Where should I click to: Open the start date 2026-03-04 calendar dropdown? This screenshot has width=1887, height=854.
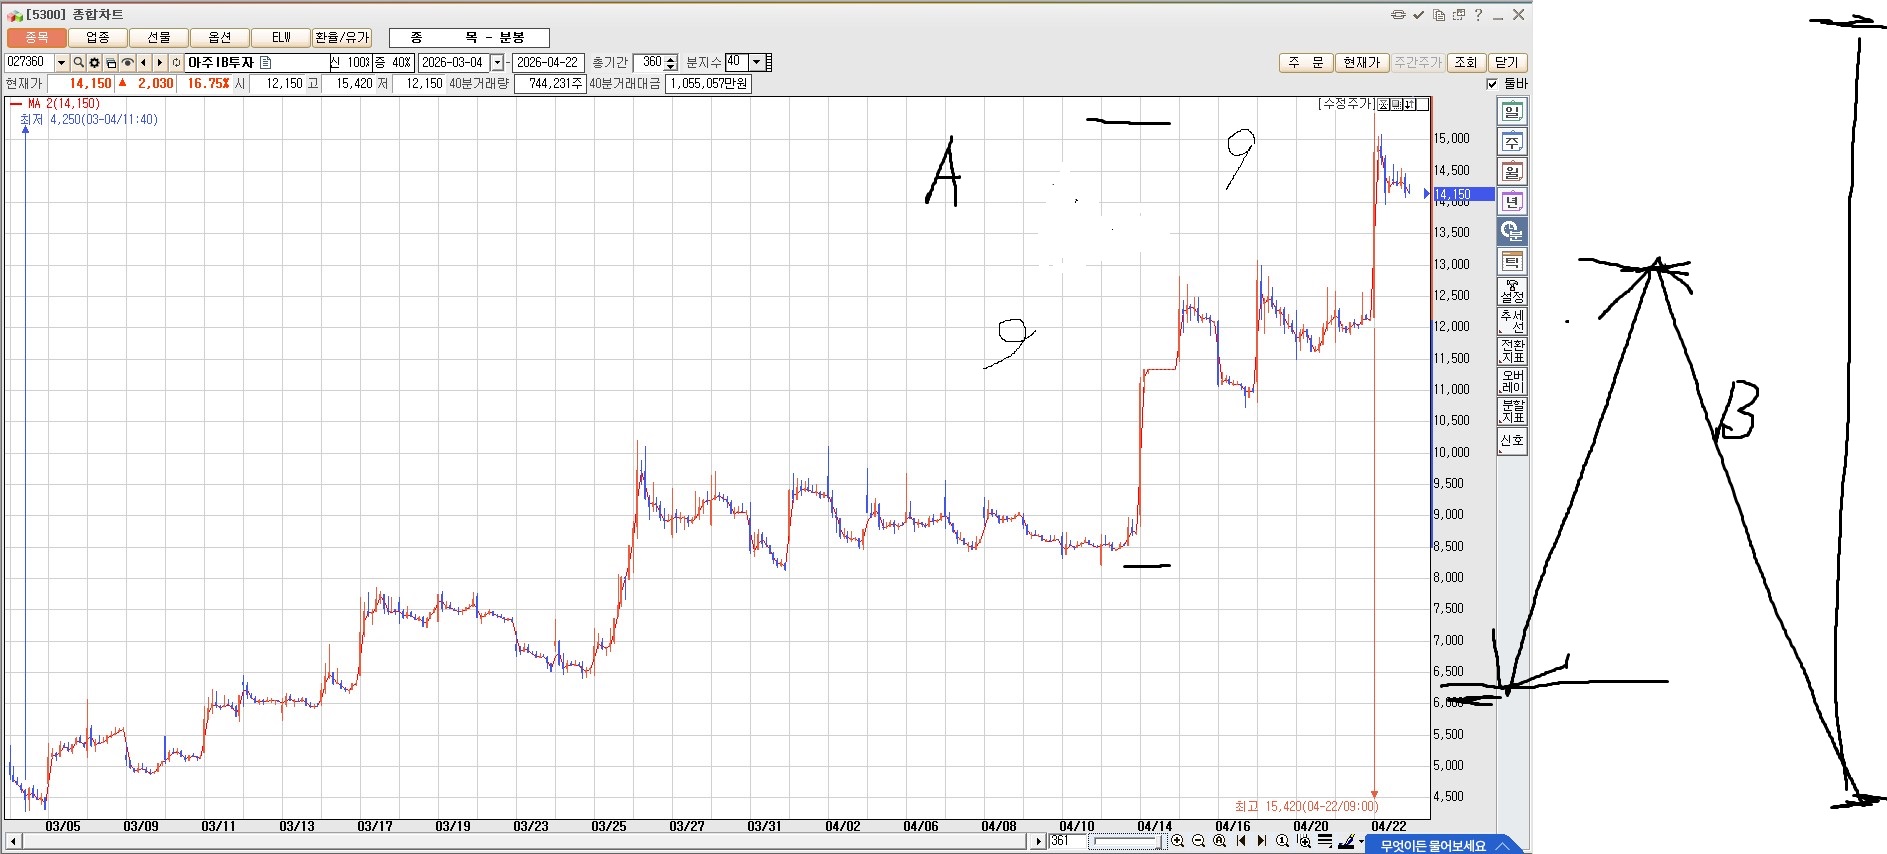[497, 63]
